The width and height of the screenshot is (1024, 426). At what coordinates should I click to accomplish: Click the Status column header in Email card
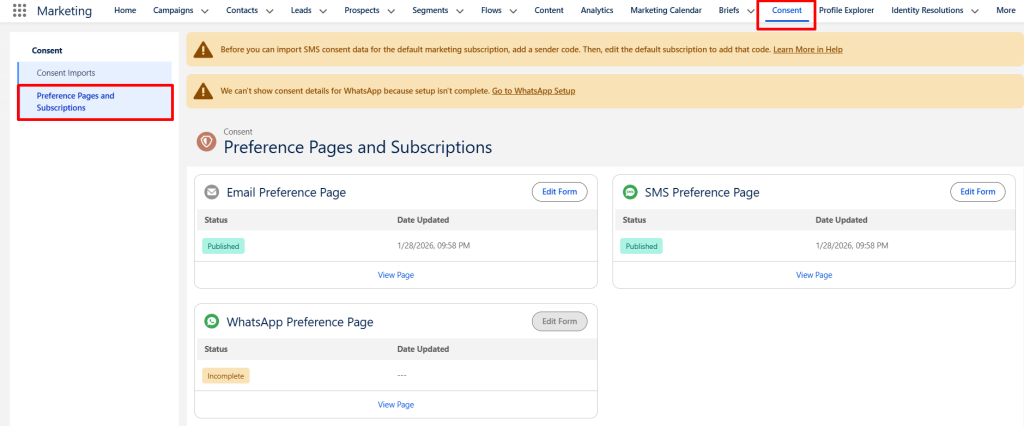pos(216,220)
